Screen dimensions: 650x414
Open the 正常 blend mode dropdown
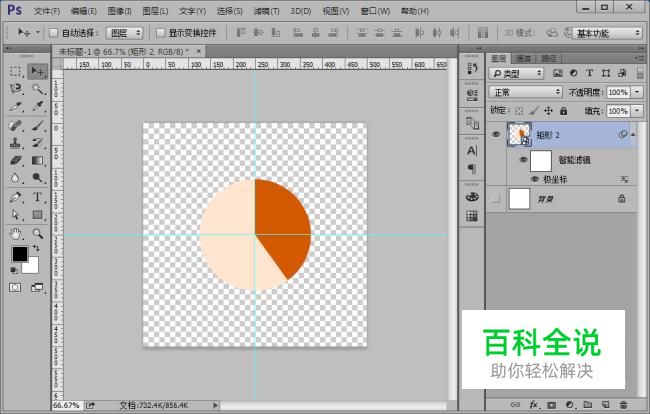525,92
